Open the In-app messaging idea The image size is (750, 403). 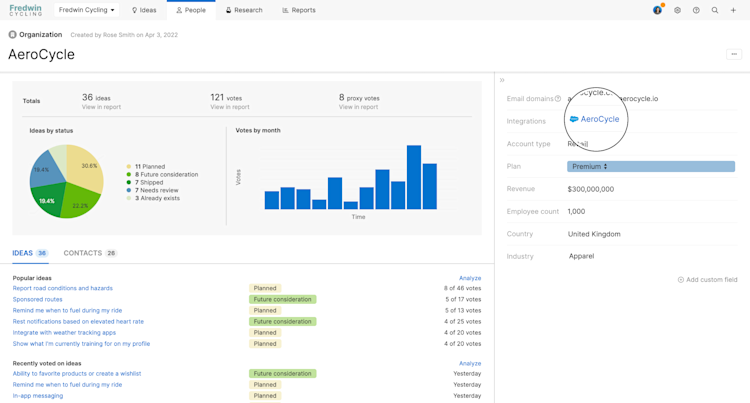click(38, 395)
